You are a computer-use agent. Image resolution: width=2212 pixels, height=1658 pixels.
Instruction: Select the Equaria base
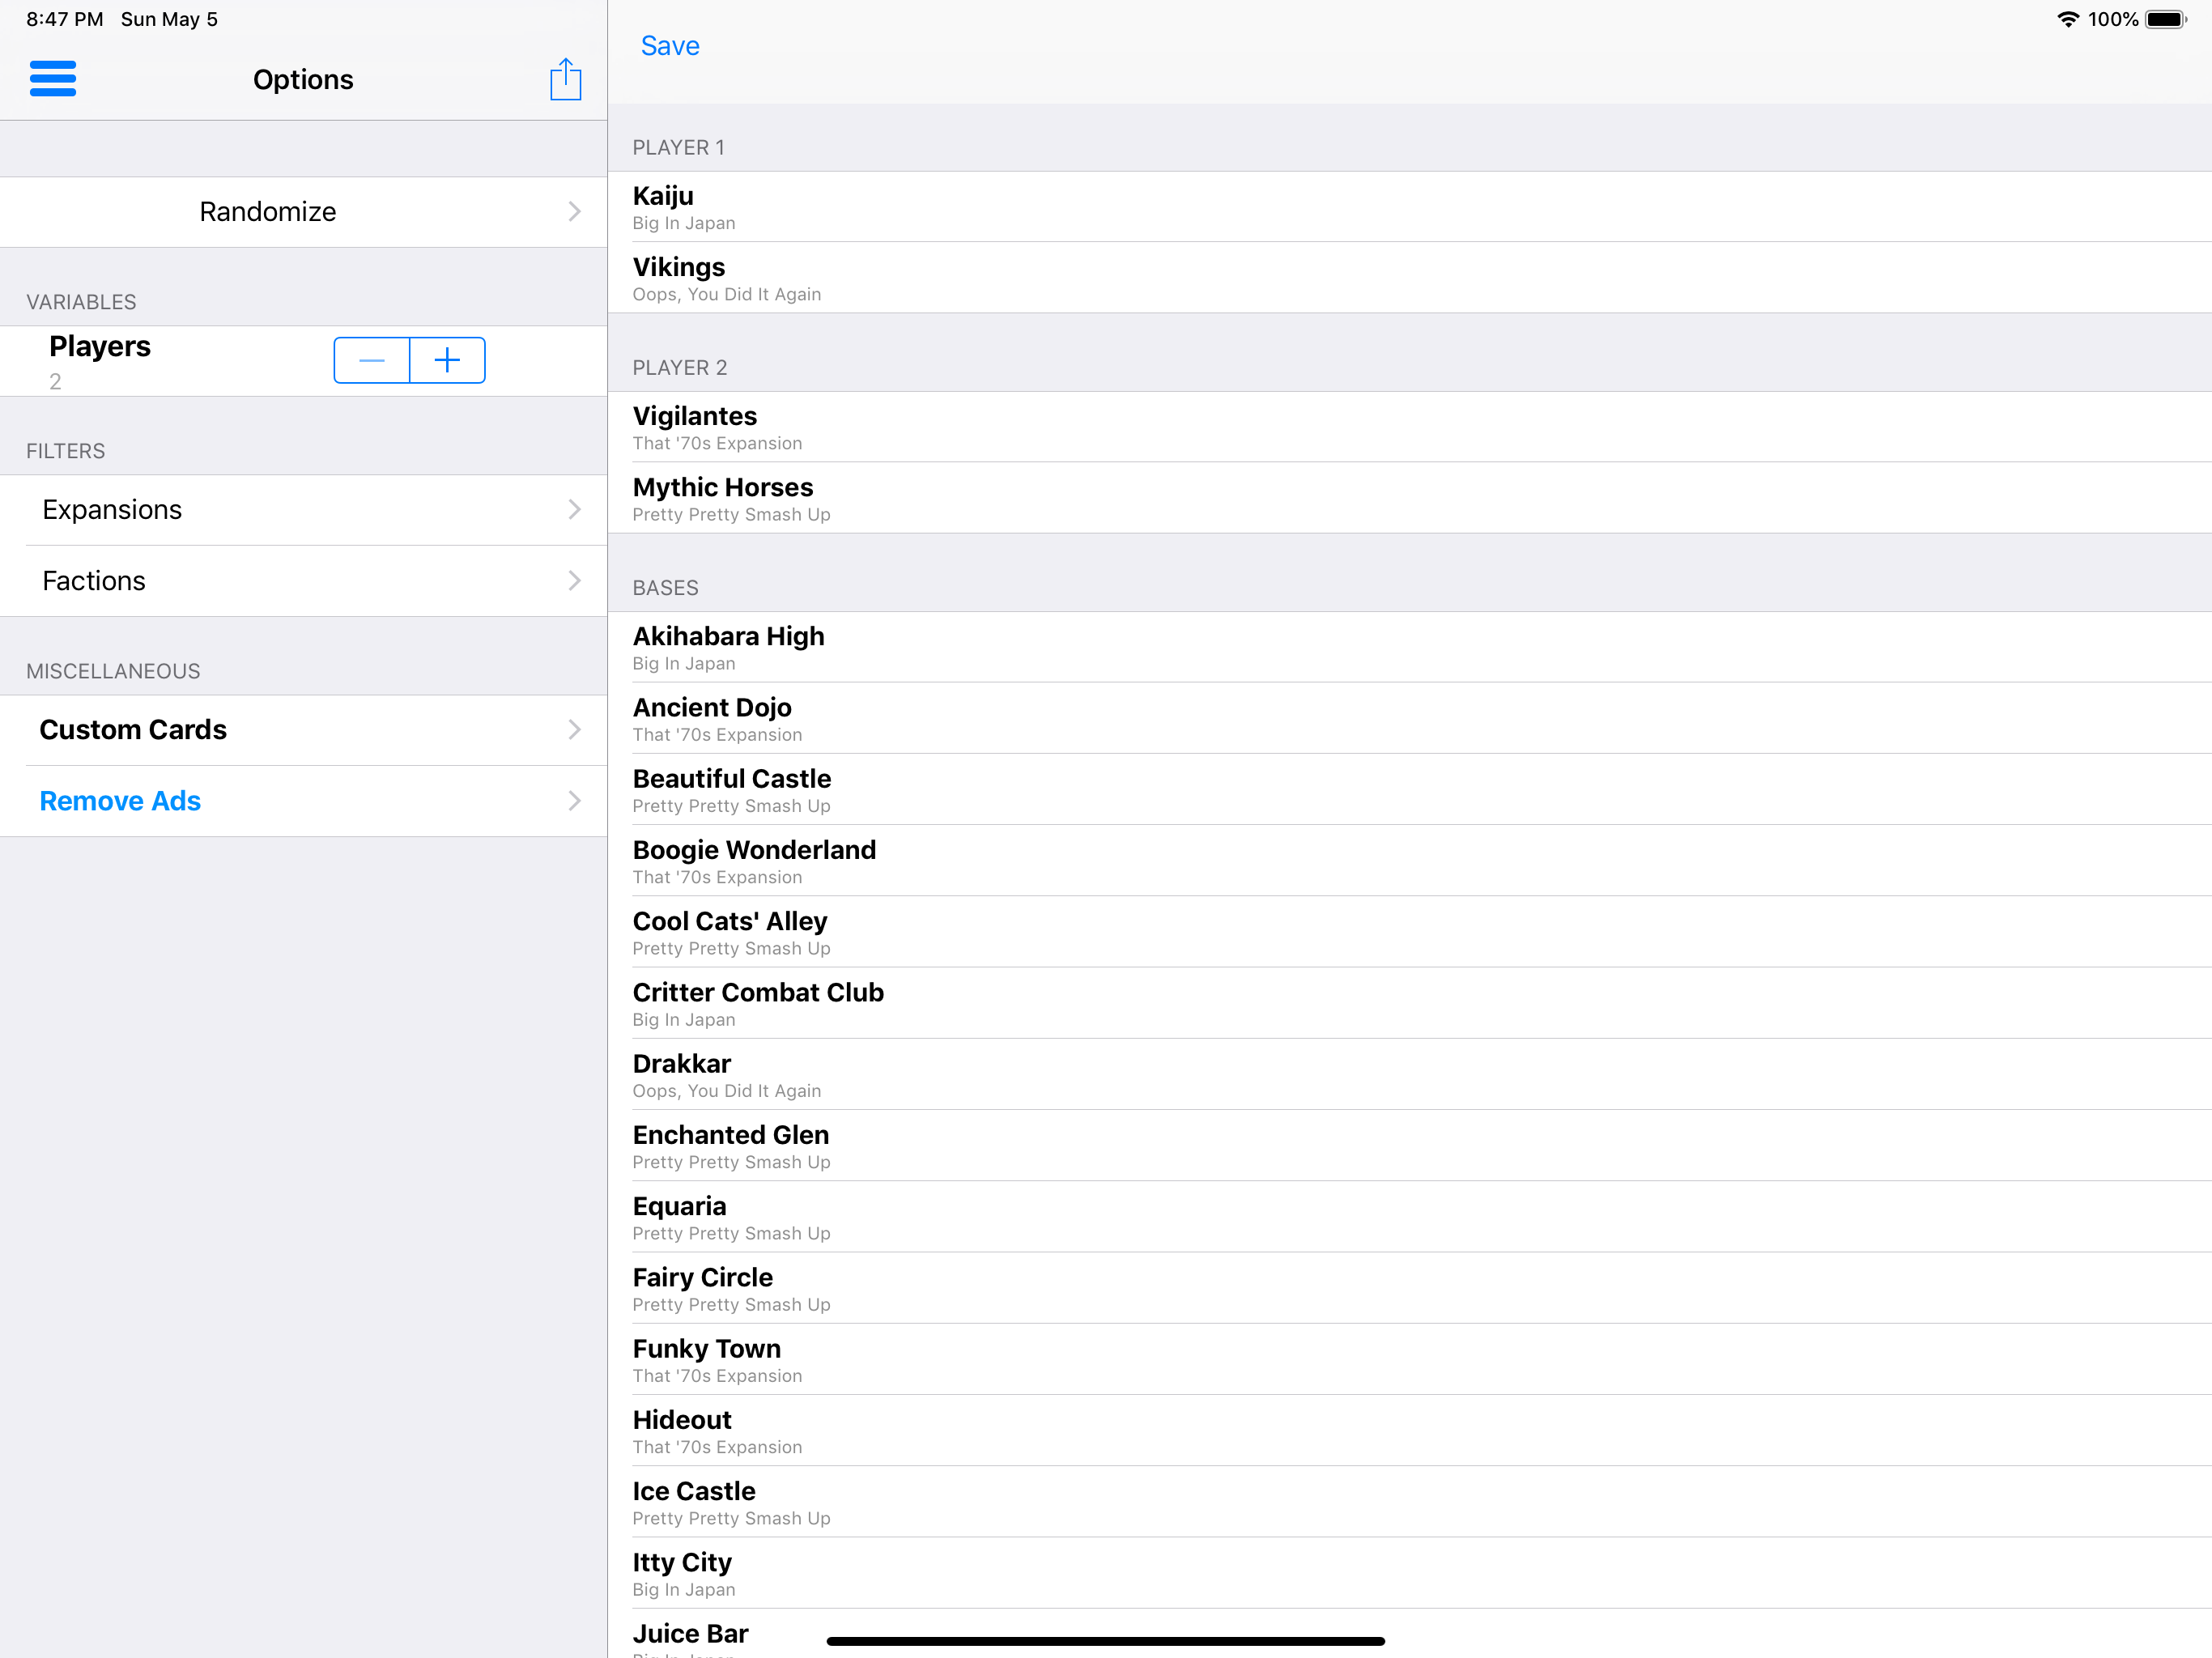1410,1216
